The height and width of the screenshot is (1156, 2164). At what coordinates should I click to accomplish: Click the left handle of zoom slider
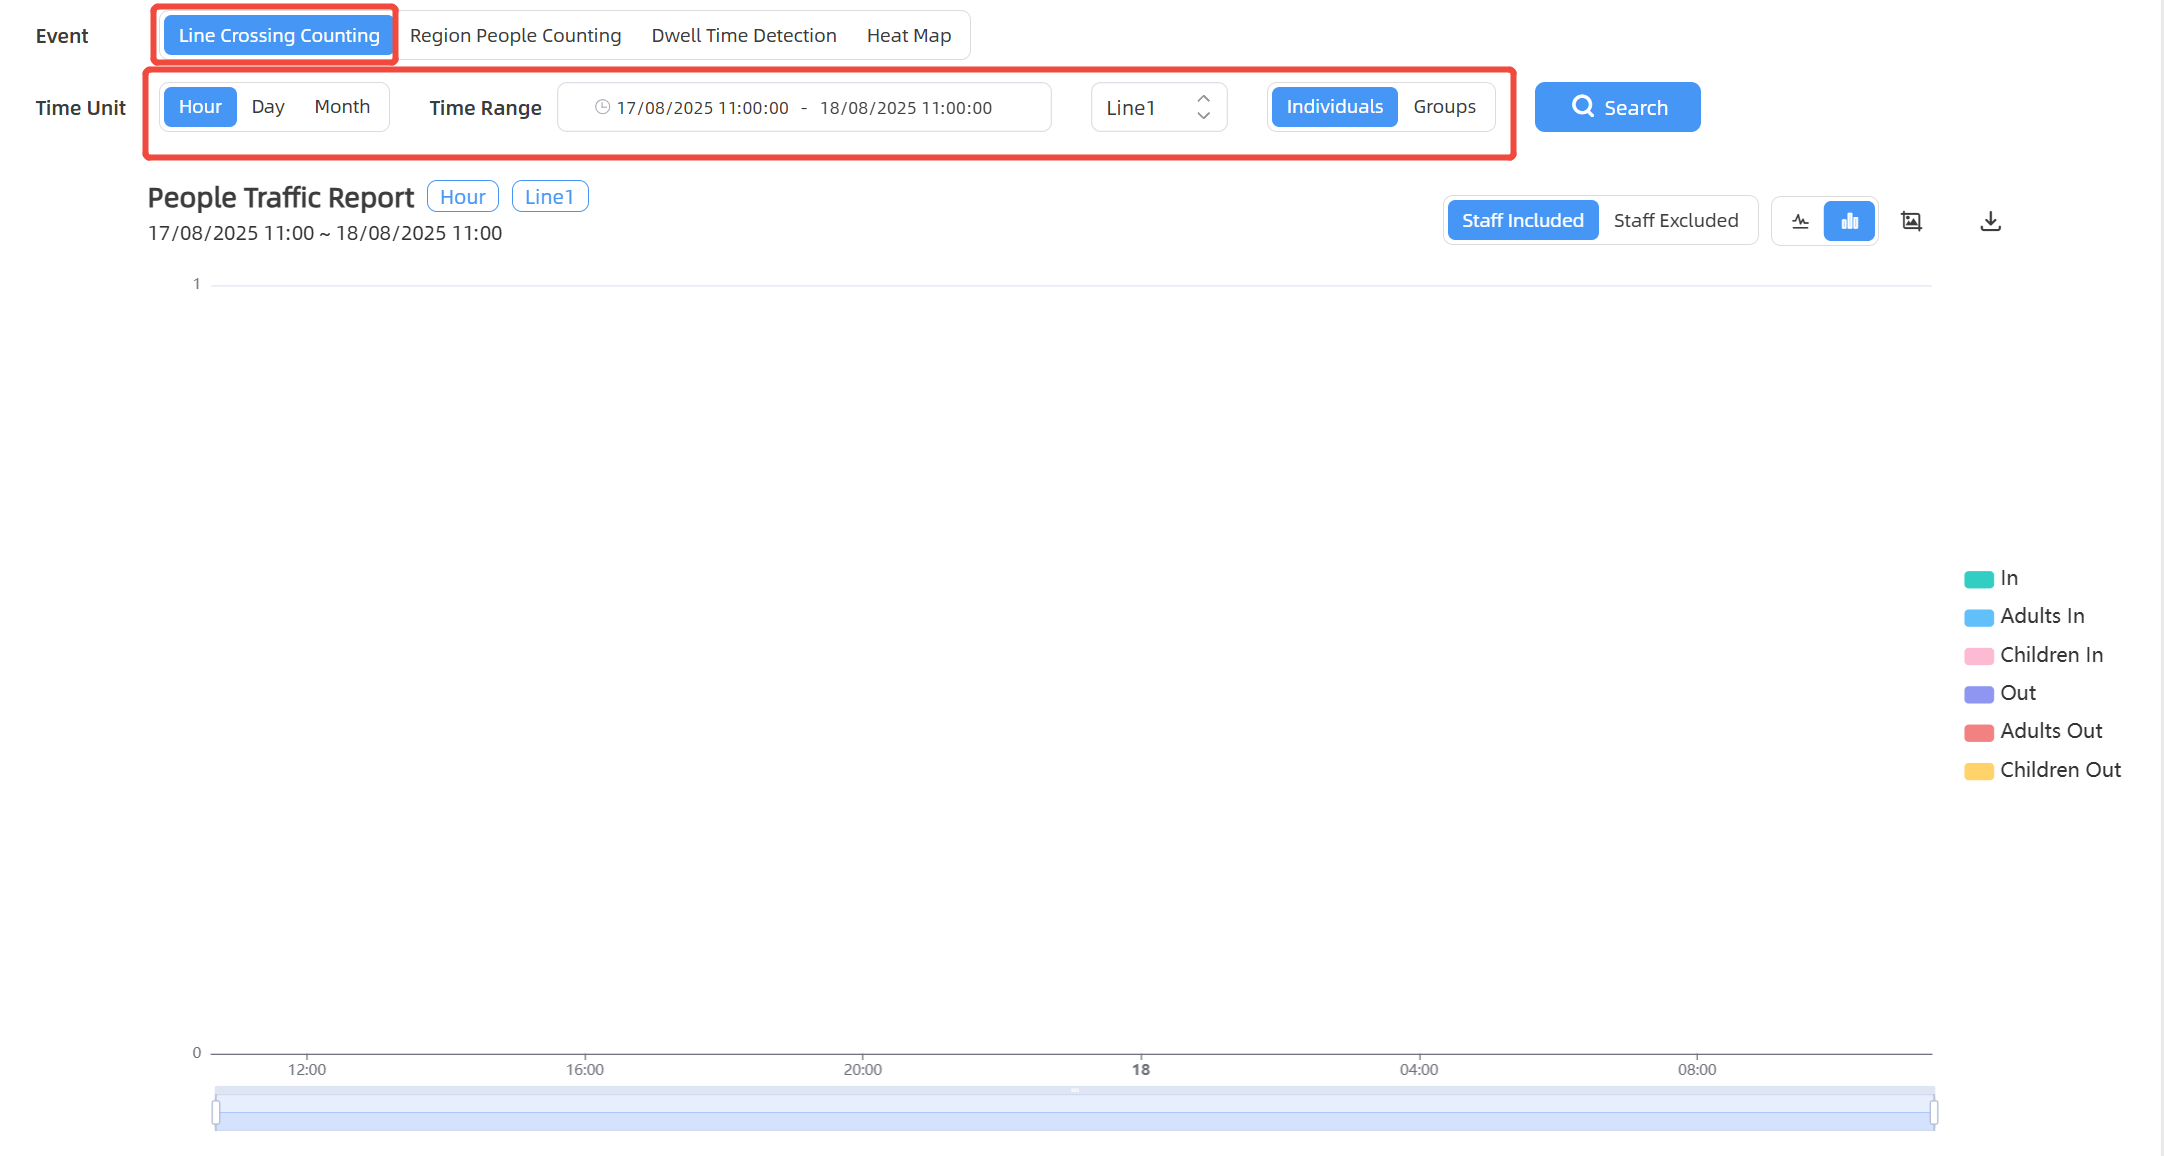point(216,1112)
